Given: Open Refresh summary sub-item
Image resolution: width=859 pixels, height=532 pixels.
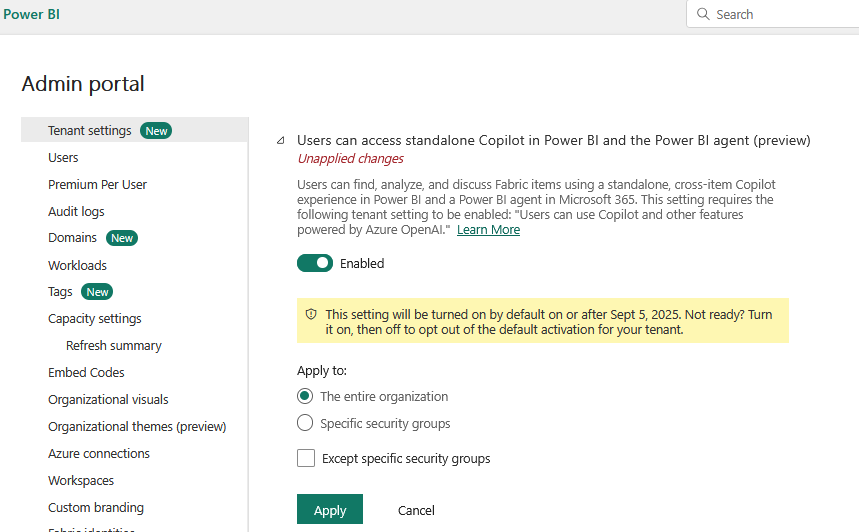Looking at the screenshot, I should tap(113, 346).
